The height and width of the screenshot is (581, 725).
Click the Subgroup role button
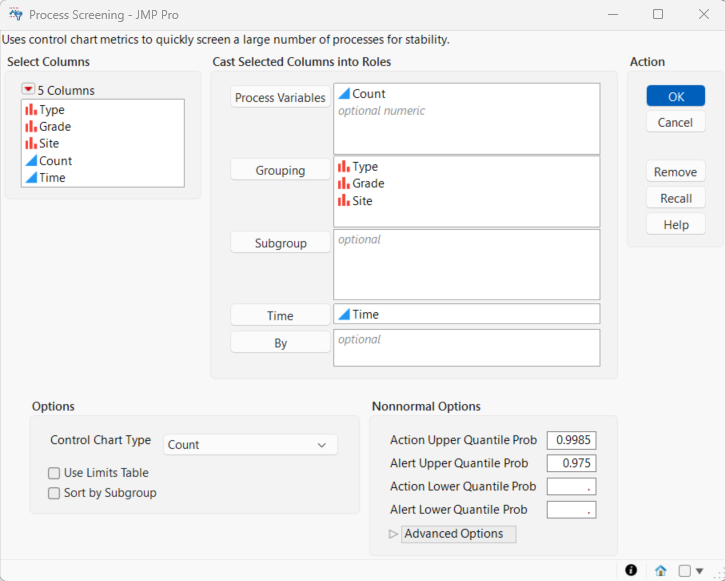coord(280,243)
